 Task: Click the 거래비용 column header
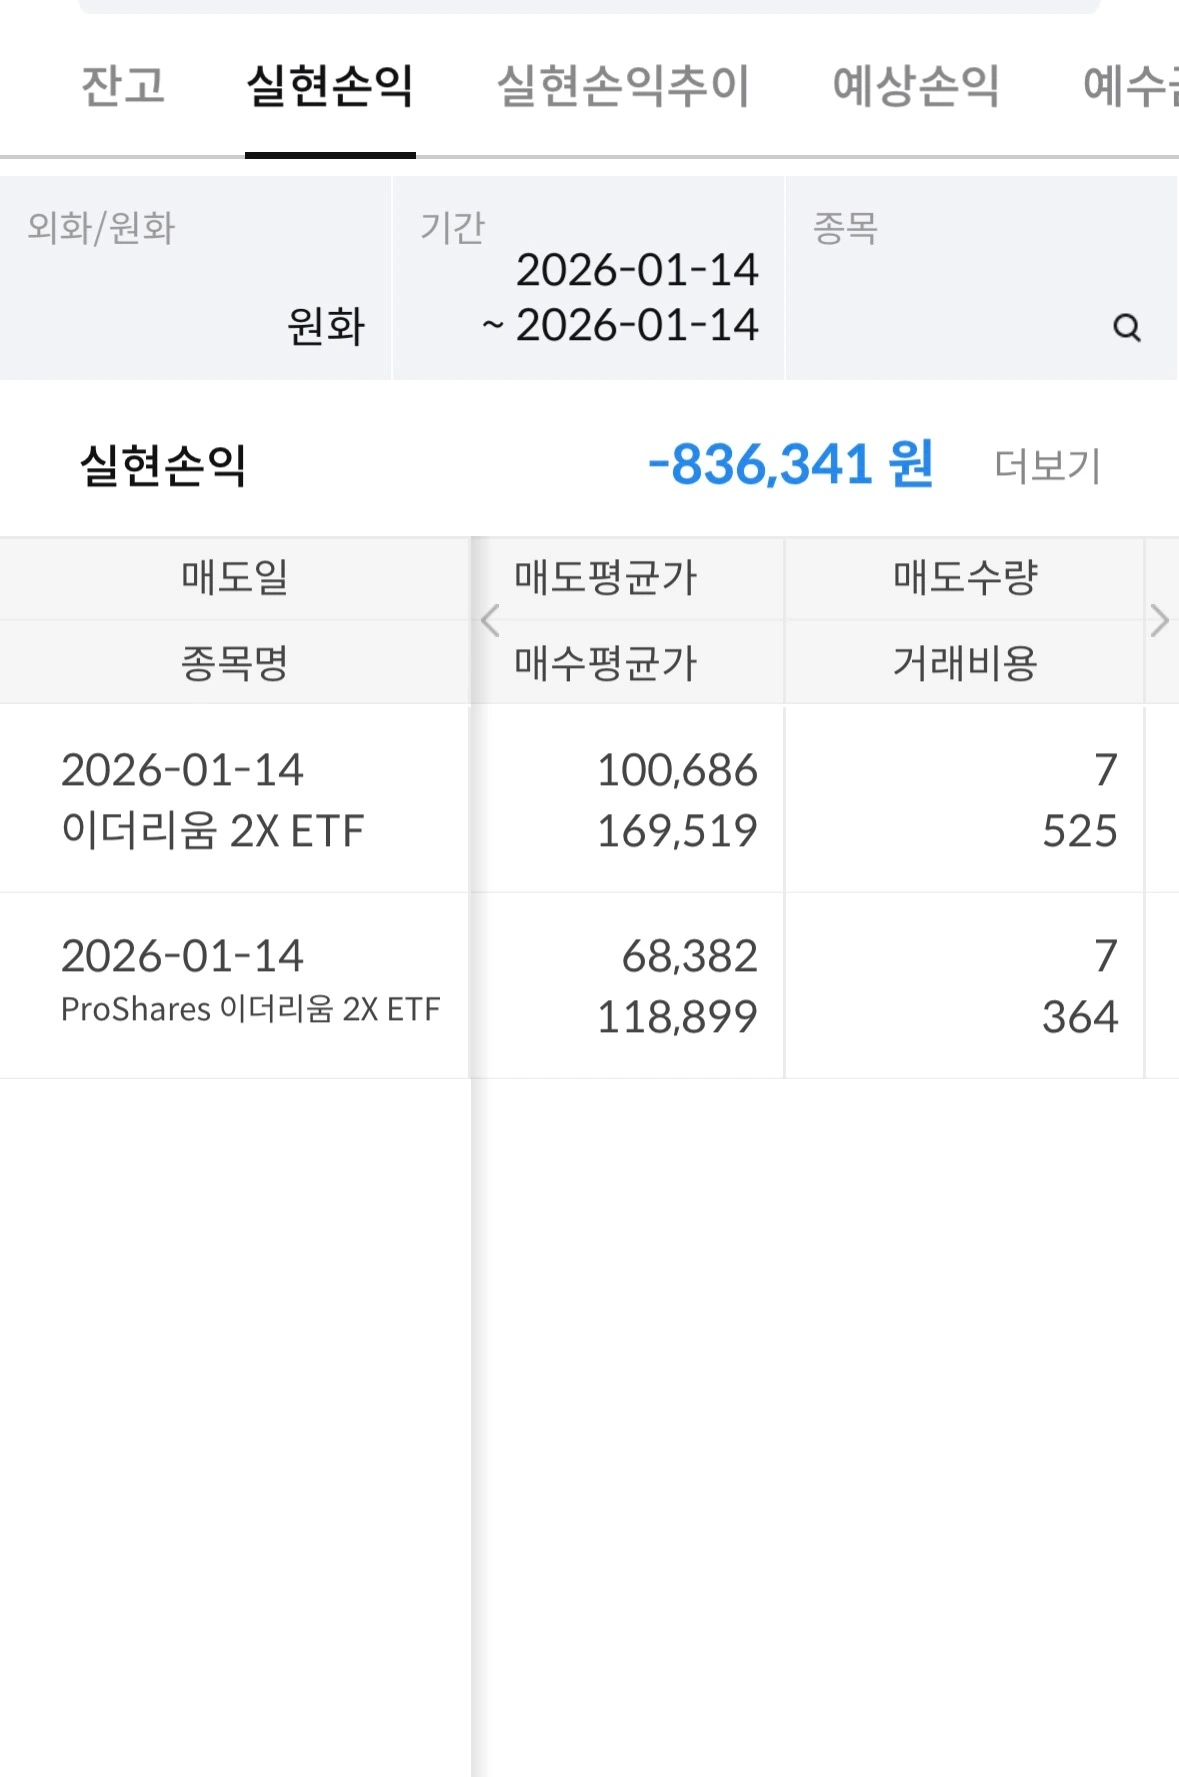coord(965,662)
